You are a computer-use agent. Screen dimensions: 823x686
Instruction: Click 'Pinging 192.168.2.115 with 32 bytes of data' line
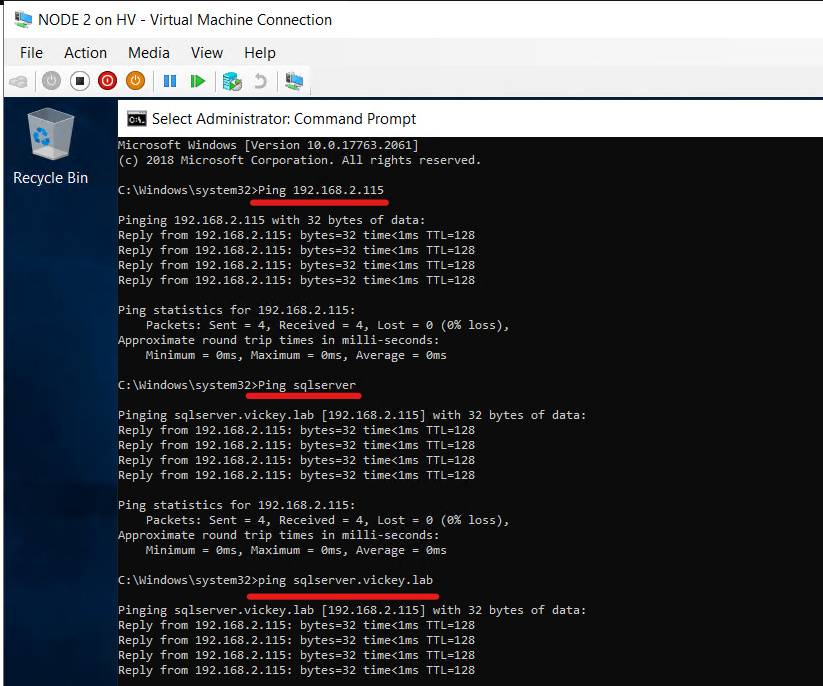coord(271,220)
